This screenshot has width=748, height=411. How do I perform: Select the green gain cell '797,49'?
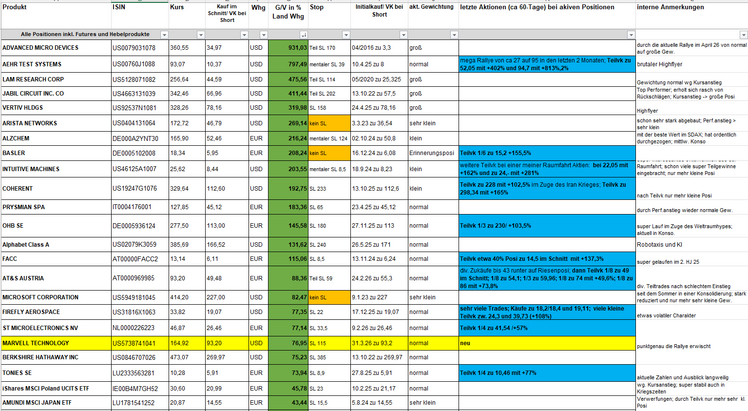(288, 64)
